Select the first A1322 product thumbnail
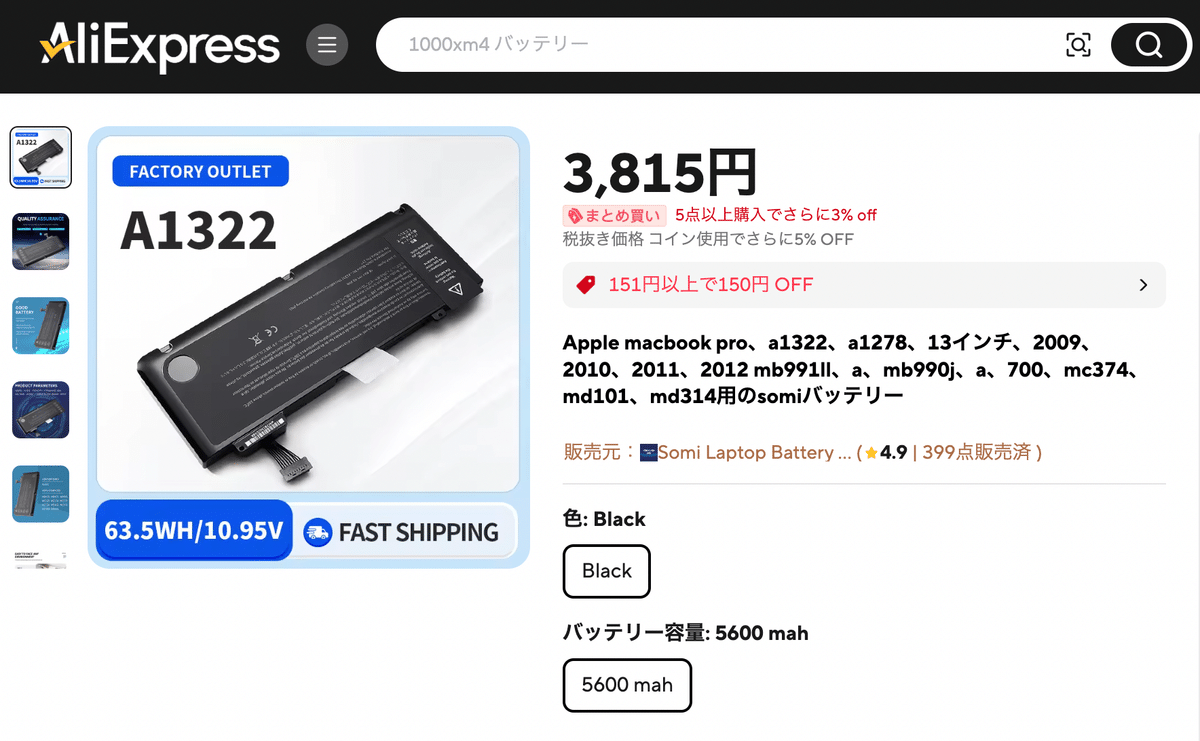 coord(40,157)
